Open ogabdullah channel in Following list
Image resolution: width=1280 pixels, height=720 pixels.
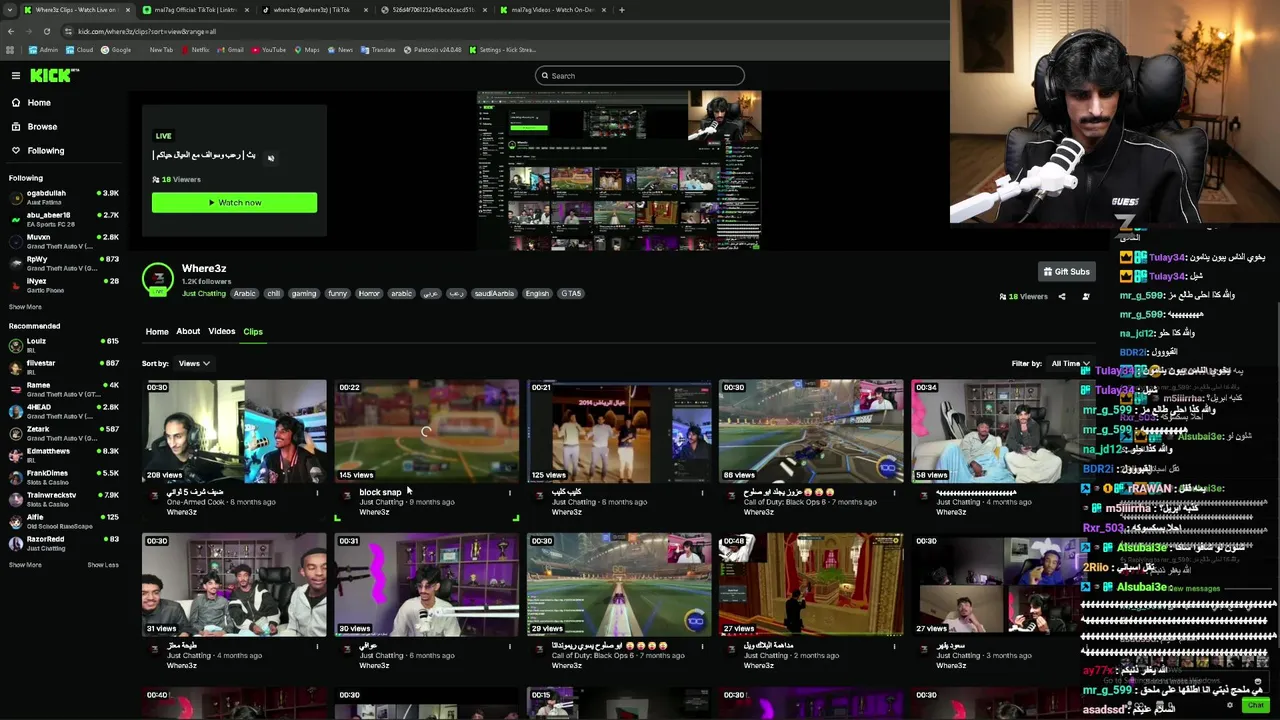pyautogui.click(x=64, y=197)
